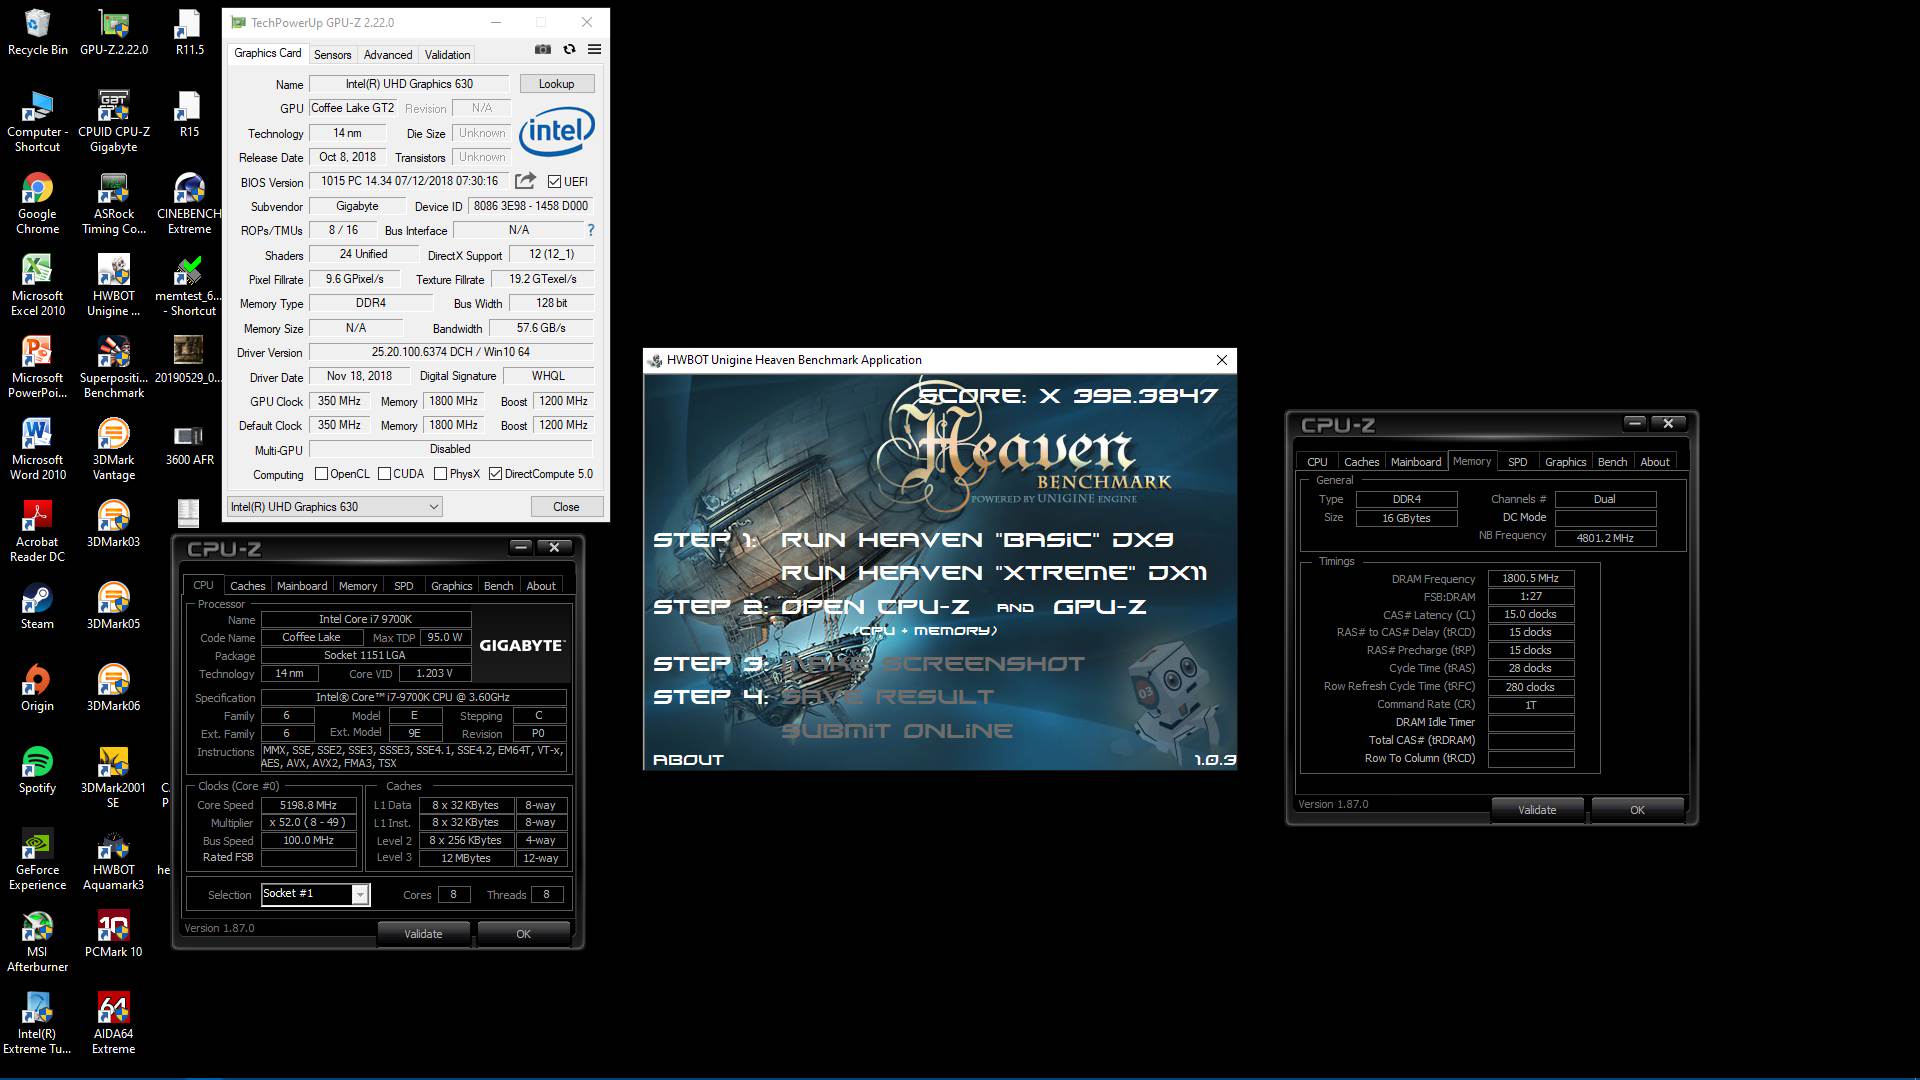
Task: Click GPU-Z screenshot camera icon
Action: [x=542, y=49]
